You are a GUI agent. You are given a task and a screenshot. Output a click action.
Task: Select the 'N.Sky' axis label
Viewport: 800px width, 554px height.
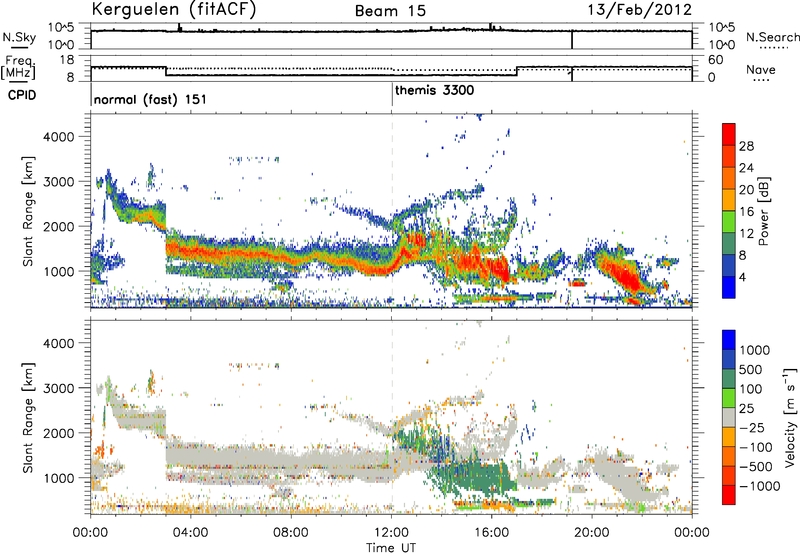point(19,37)
